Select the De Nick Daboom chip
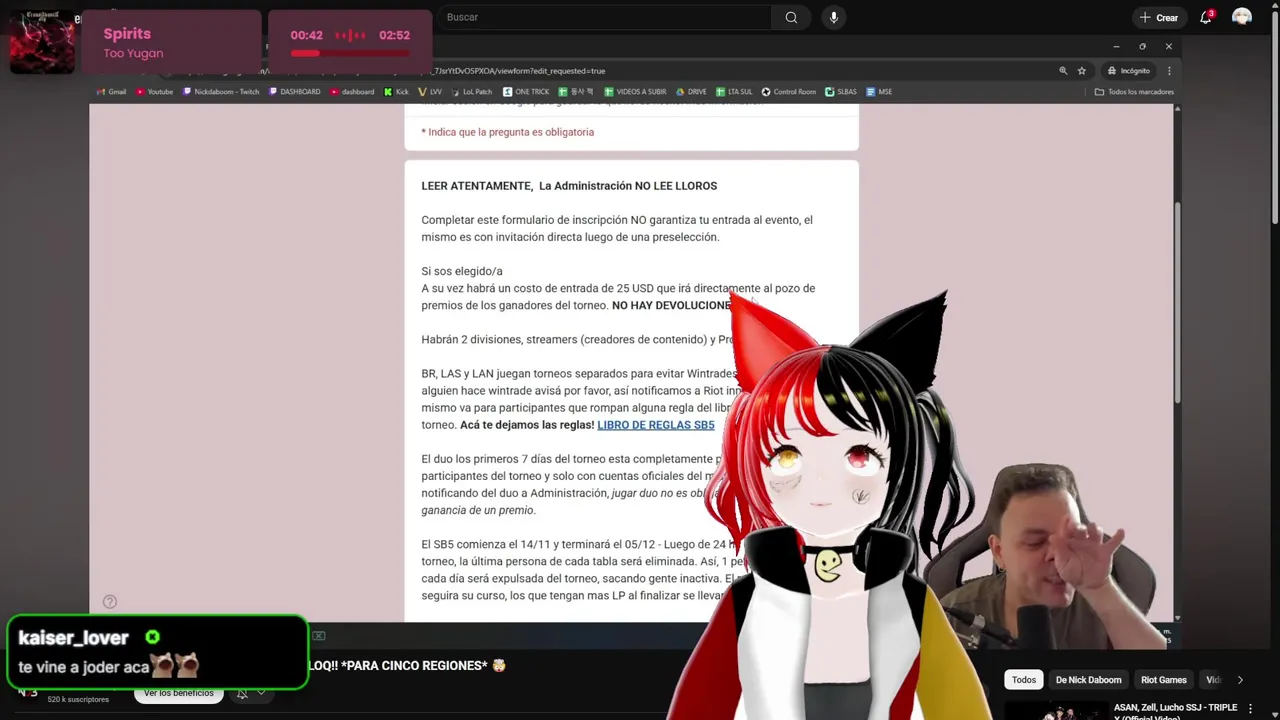This screenshot has height=720, width=1280. click(1089, 680)
